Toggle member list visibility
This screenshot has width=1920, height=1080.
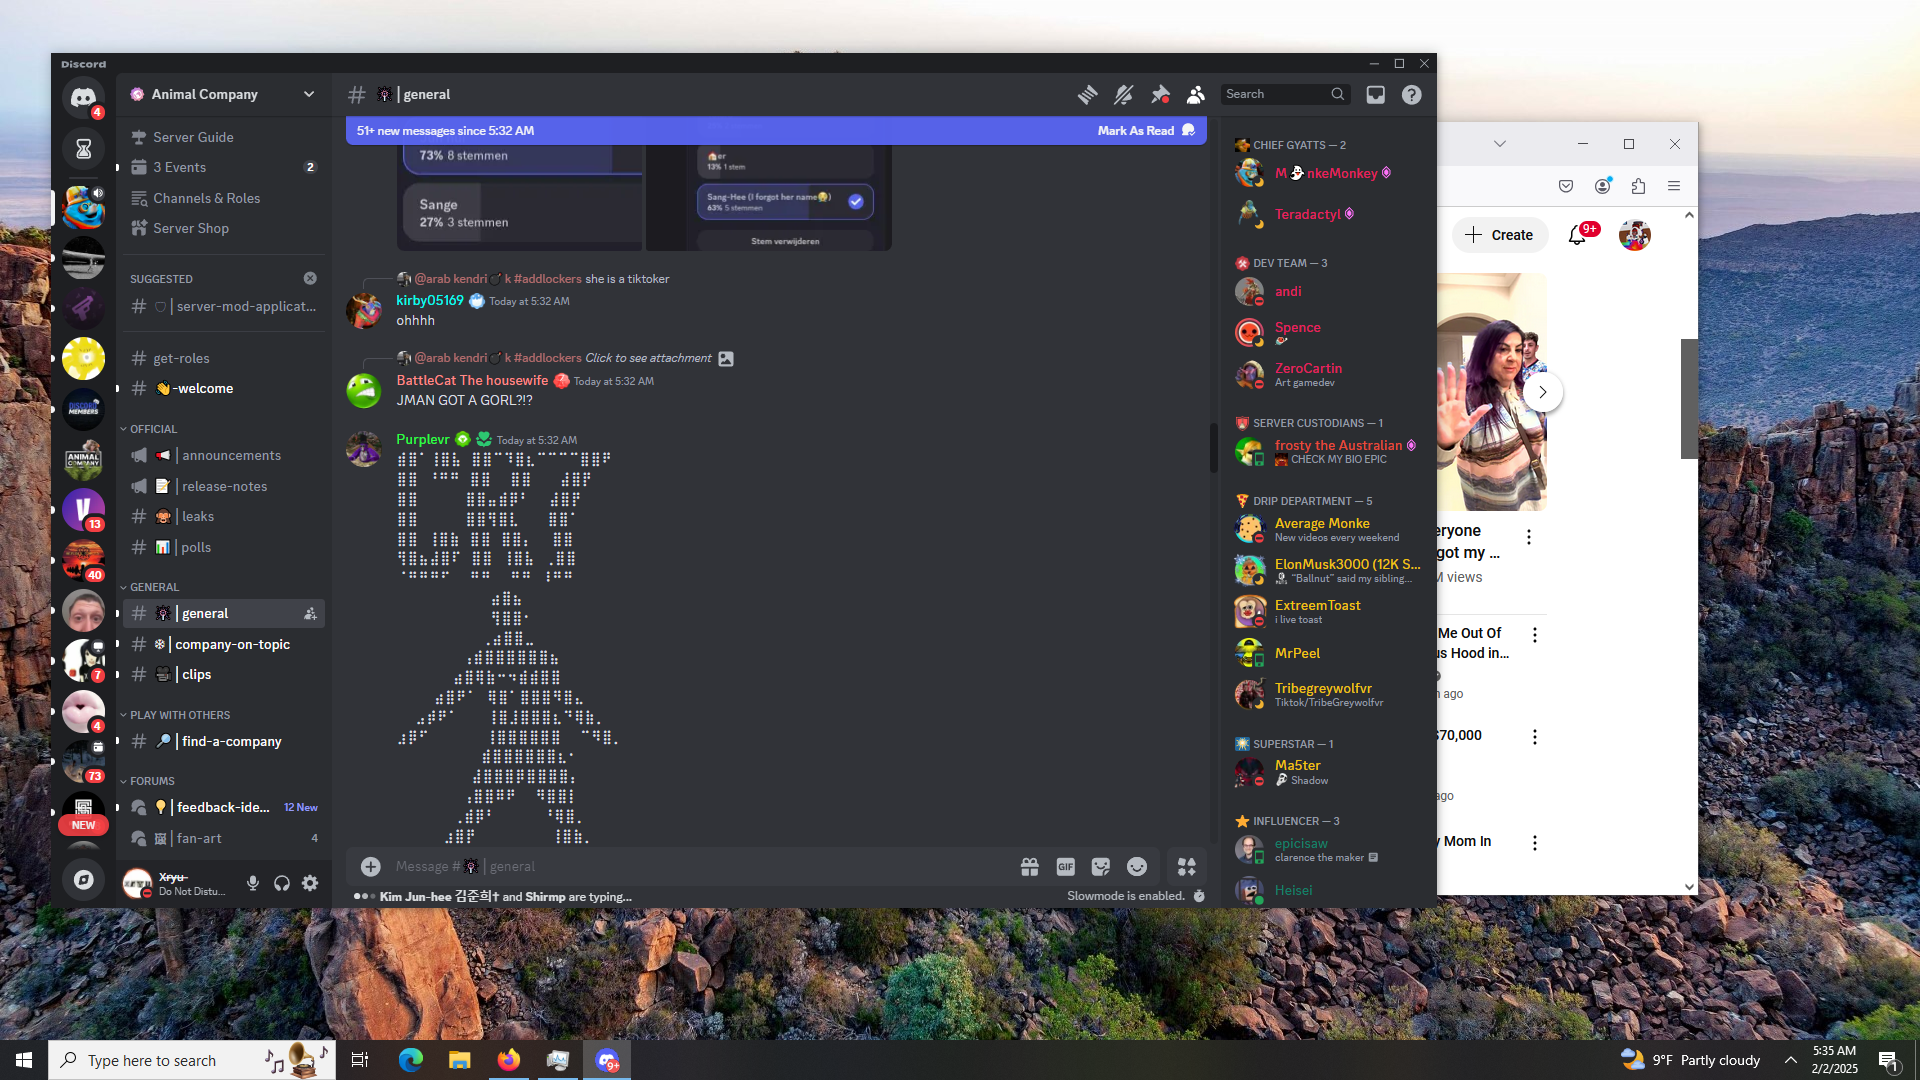[1196, 95]
